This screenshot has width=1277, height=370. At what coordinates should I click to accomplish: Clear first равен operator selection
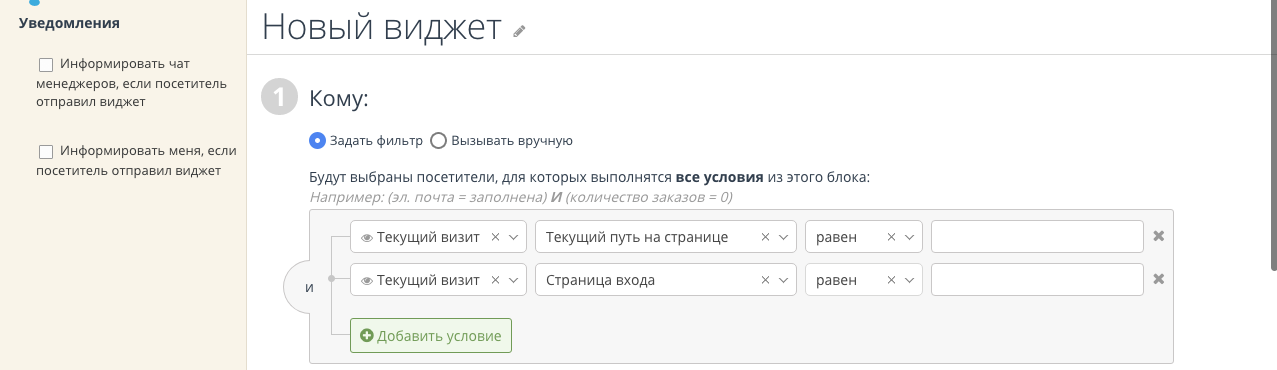click(891, 237)
